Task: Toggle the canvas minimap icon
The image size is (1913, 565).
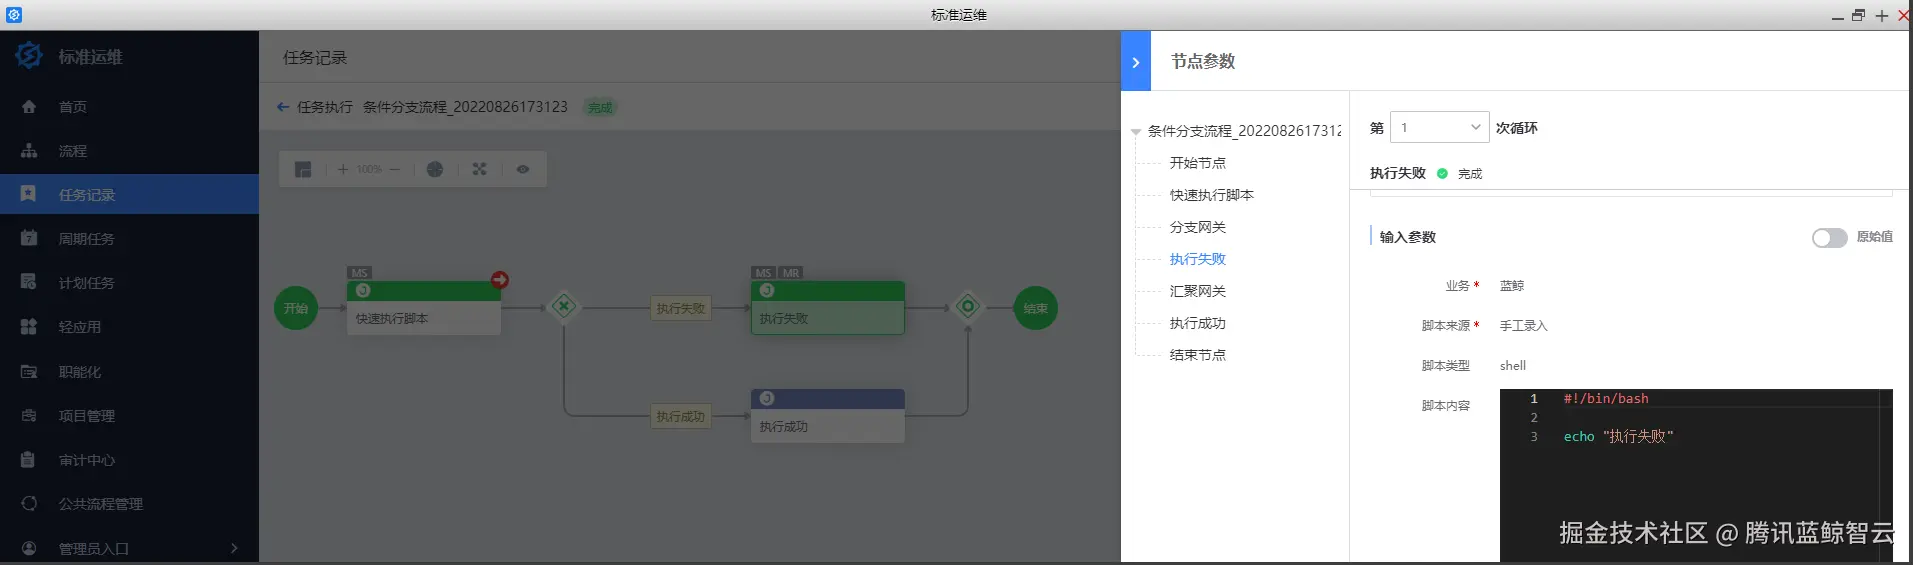Action: (x=303, y=169)
